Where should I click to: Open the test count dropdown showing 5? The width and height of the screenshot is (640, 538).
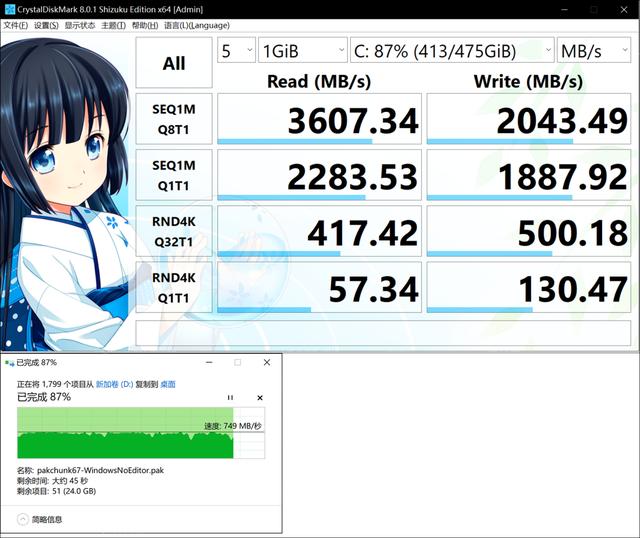pyautogui.click(x=236, y=50)
